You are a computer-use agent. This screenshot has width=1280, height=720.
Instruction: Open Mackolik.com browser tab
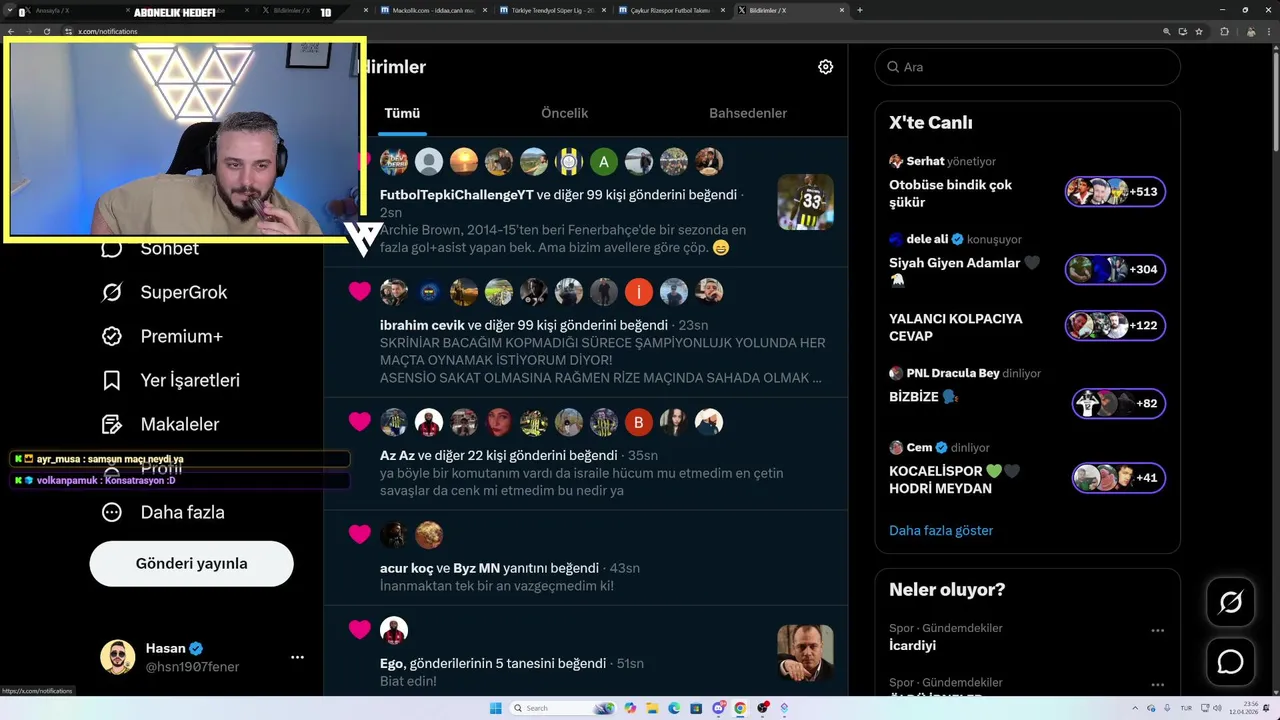point(432,10)
